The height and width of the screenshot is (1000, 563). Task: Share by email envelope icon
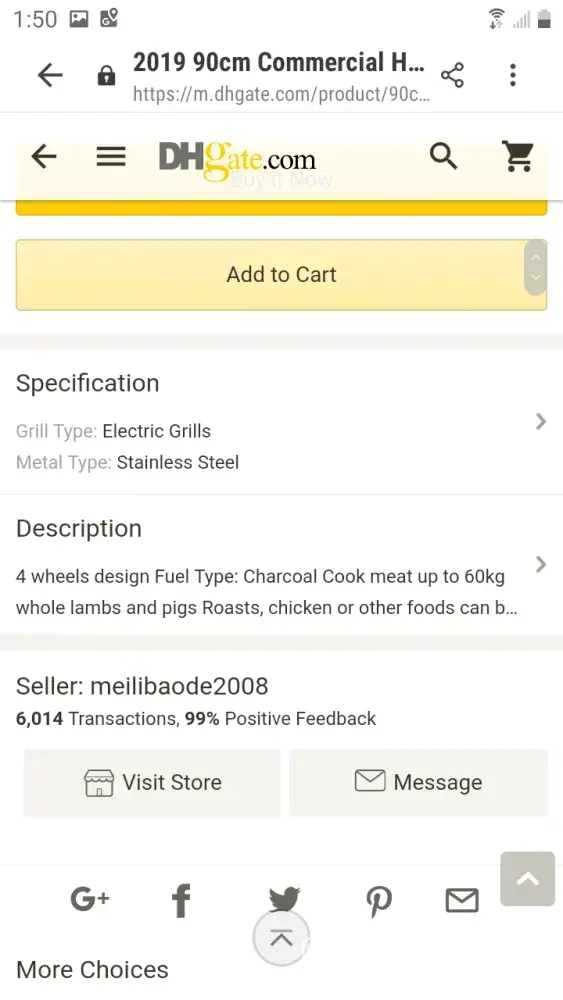coord(462,901)
